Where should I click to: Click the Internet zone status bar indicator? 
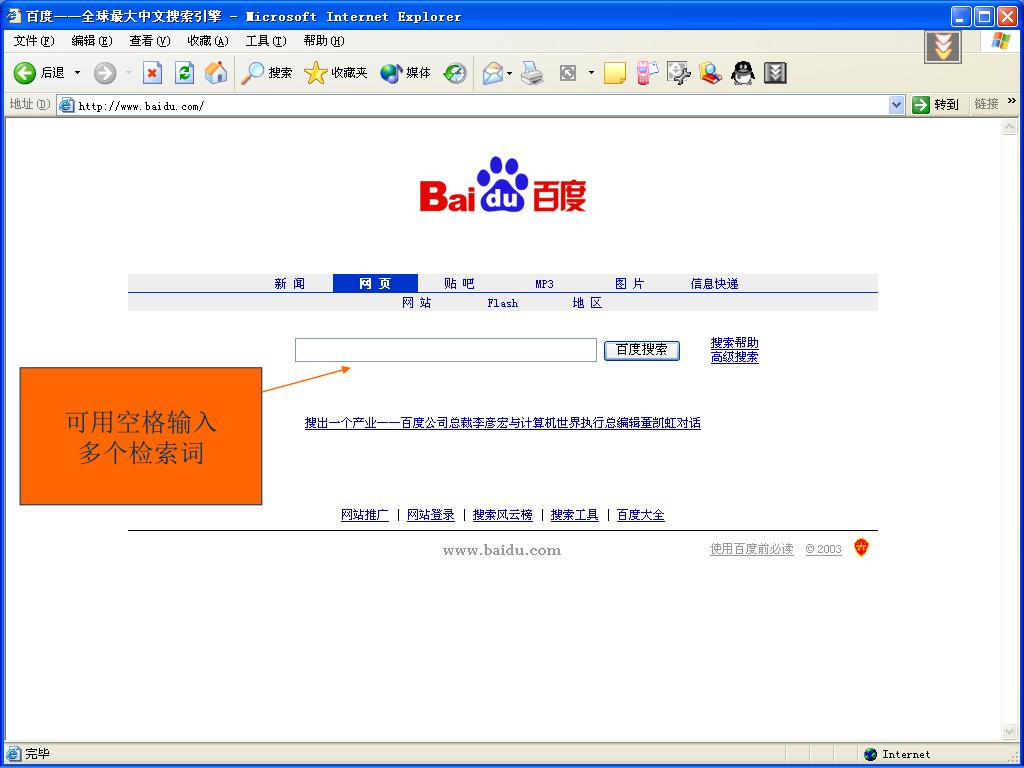click(898, 755)
